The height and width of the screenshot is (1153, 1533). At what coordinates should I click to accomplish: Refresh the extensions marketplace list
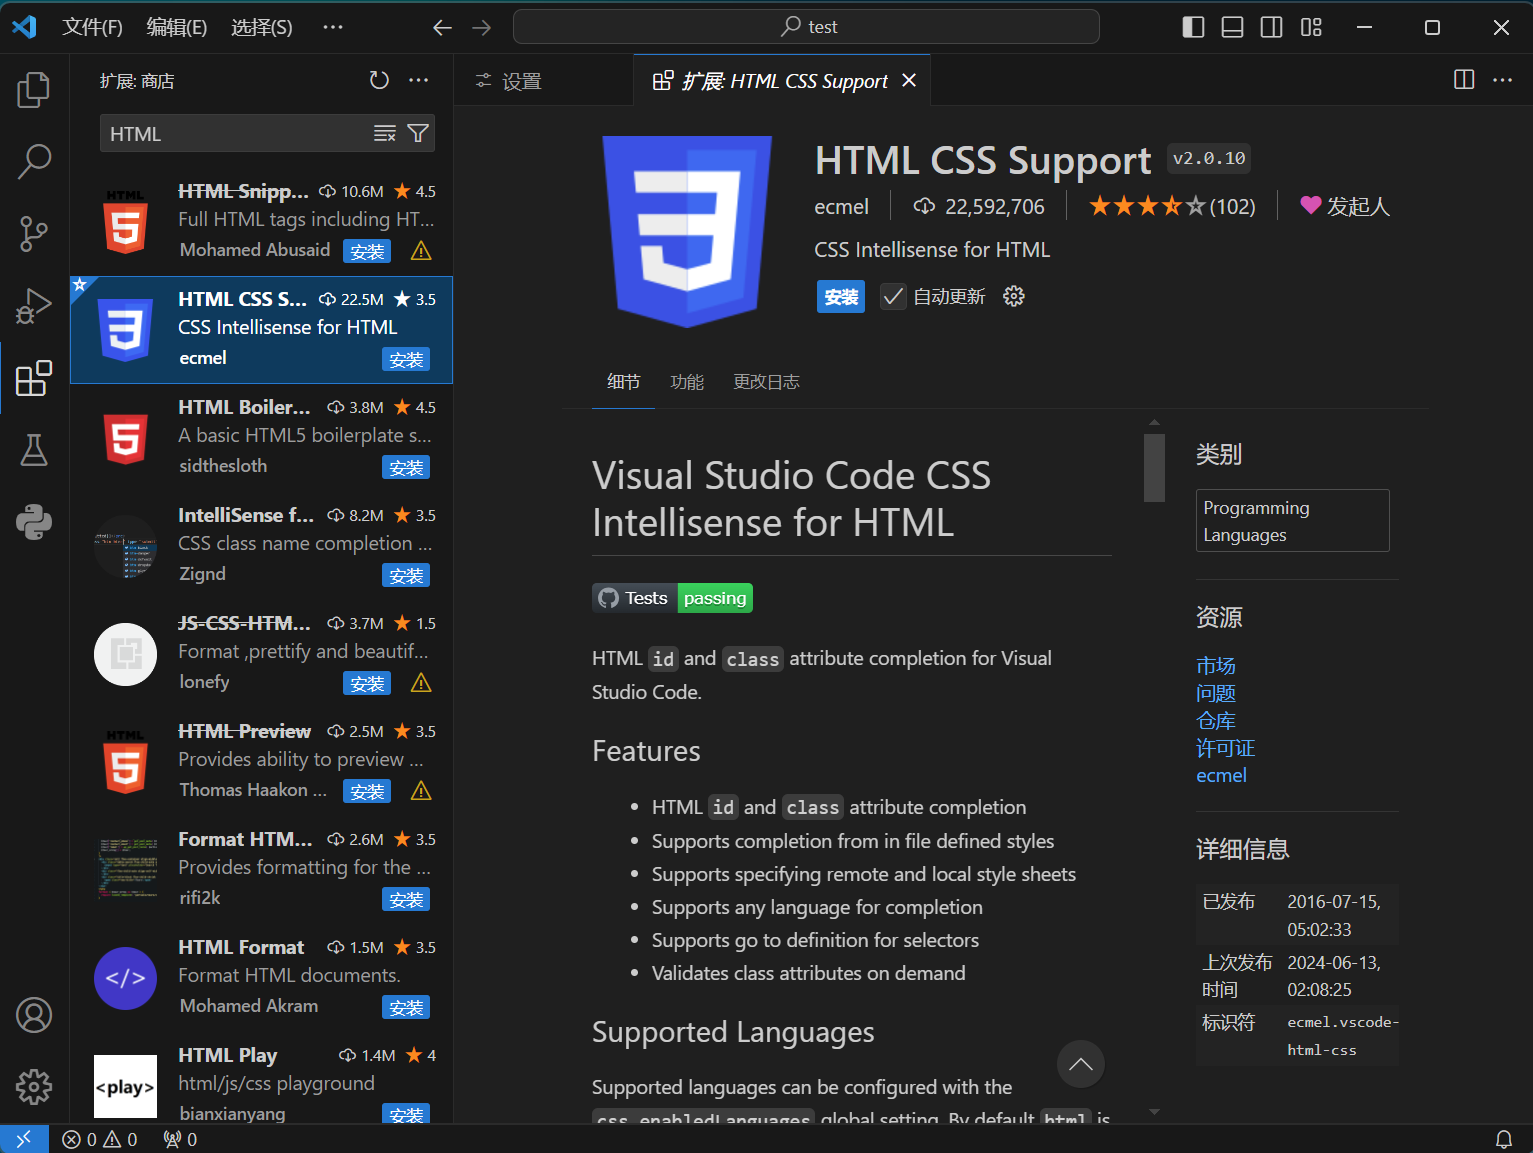(x=379, y=80)
